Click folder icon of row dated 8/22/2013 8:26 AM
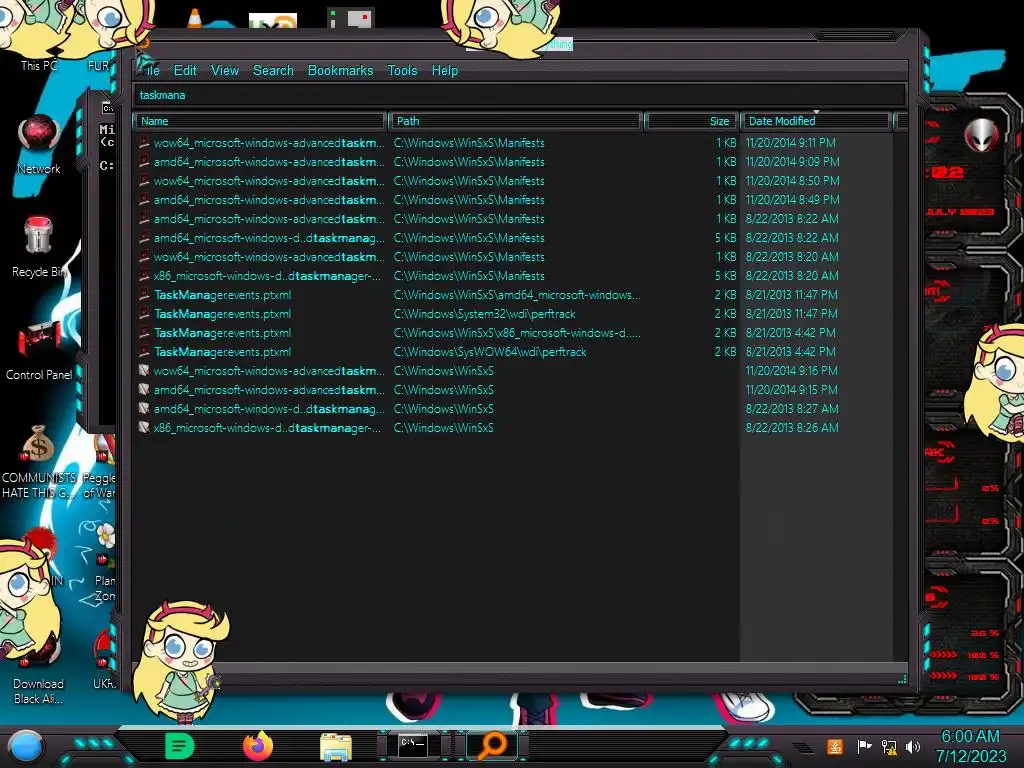Image resolution: width=1024 pixels, height=768 pixels. click(144, 428)
